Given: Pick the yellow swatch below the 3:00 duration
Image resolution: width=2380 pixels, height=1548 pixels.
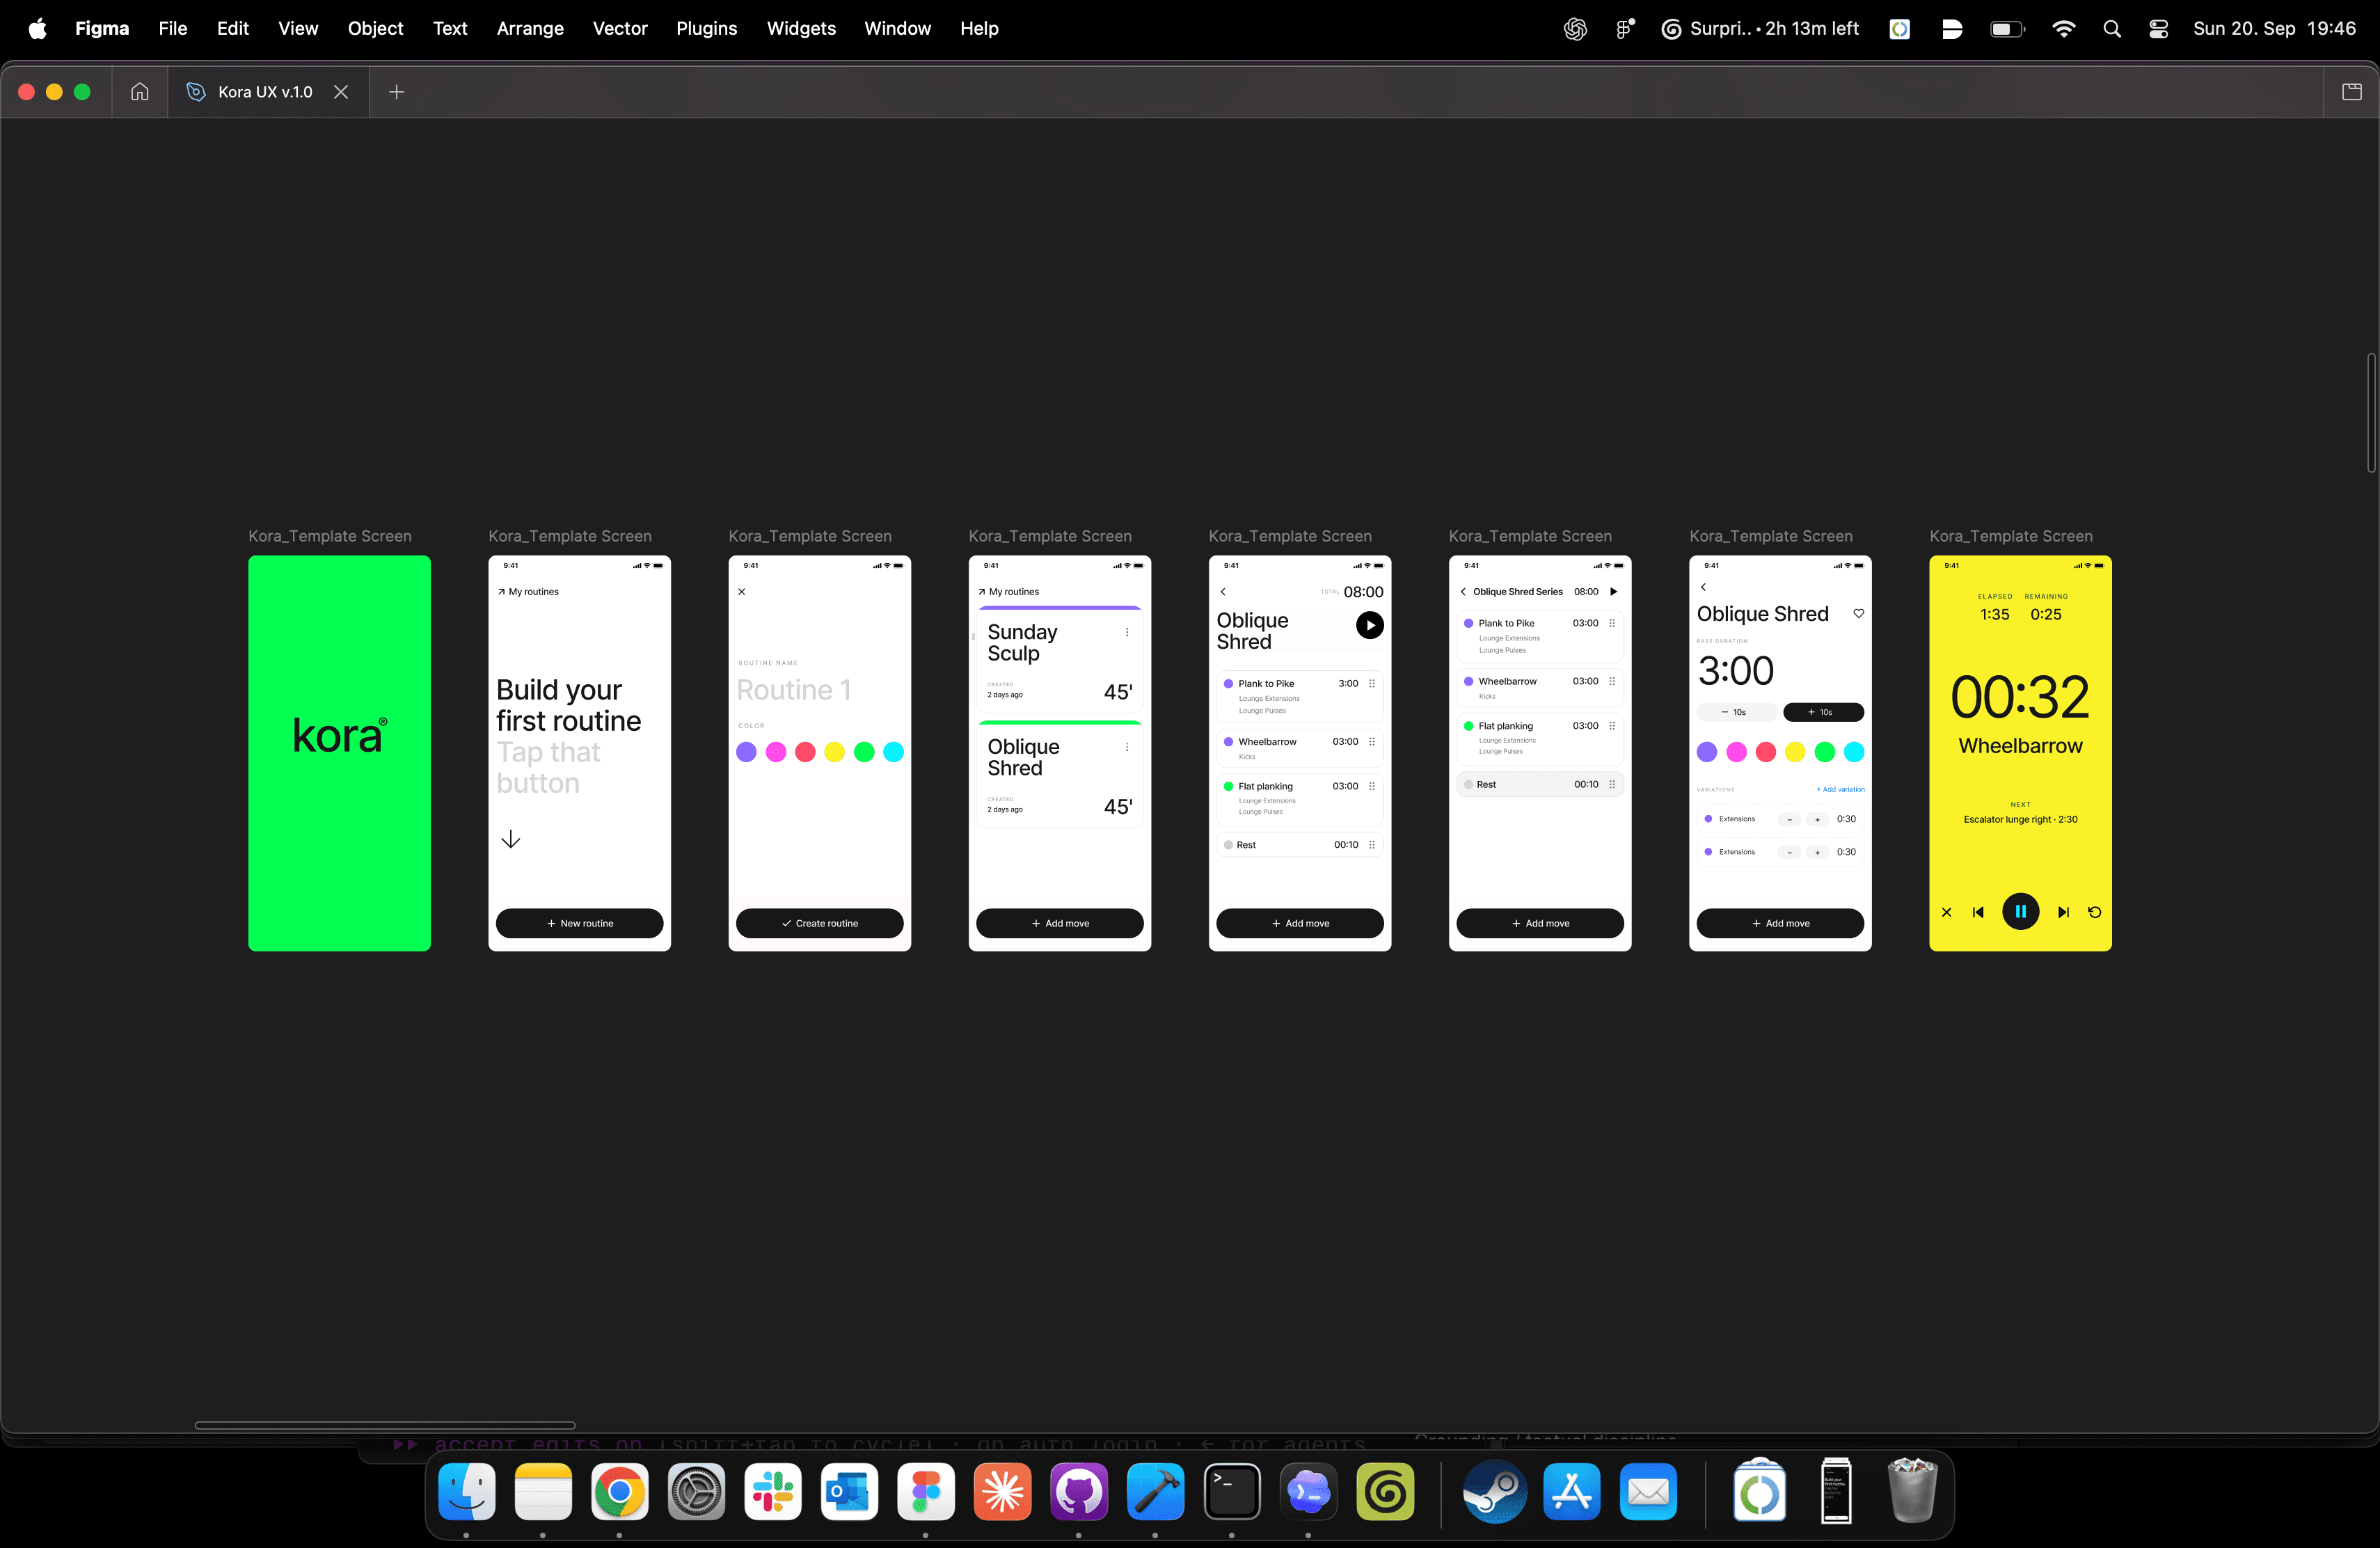Looking at the screenshot, I should (x=1795, y=752).
